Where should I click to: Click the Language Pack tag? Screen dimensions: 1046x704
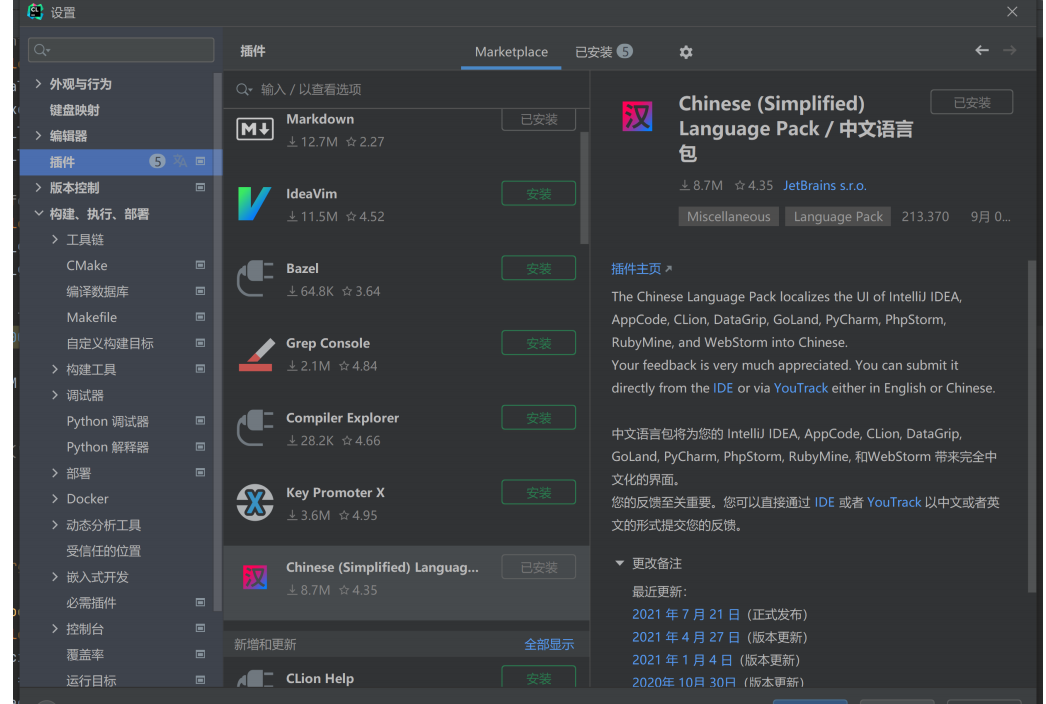838,216
